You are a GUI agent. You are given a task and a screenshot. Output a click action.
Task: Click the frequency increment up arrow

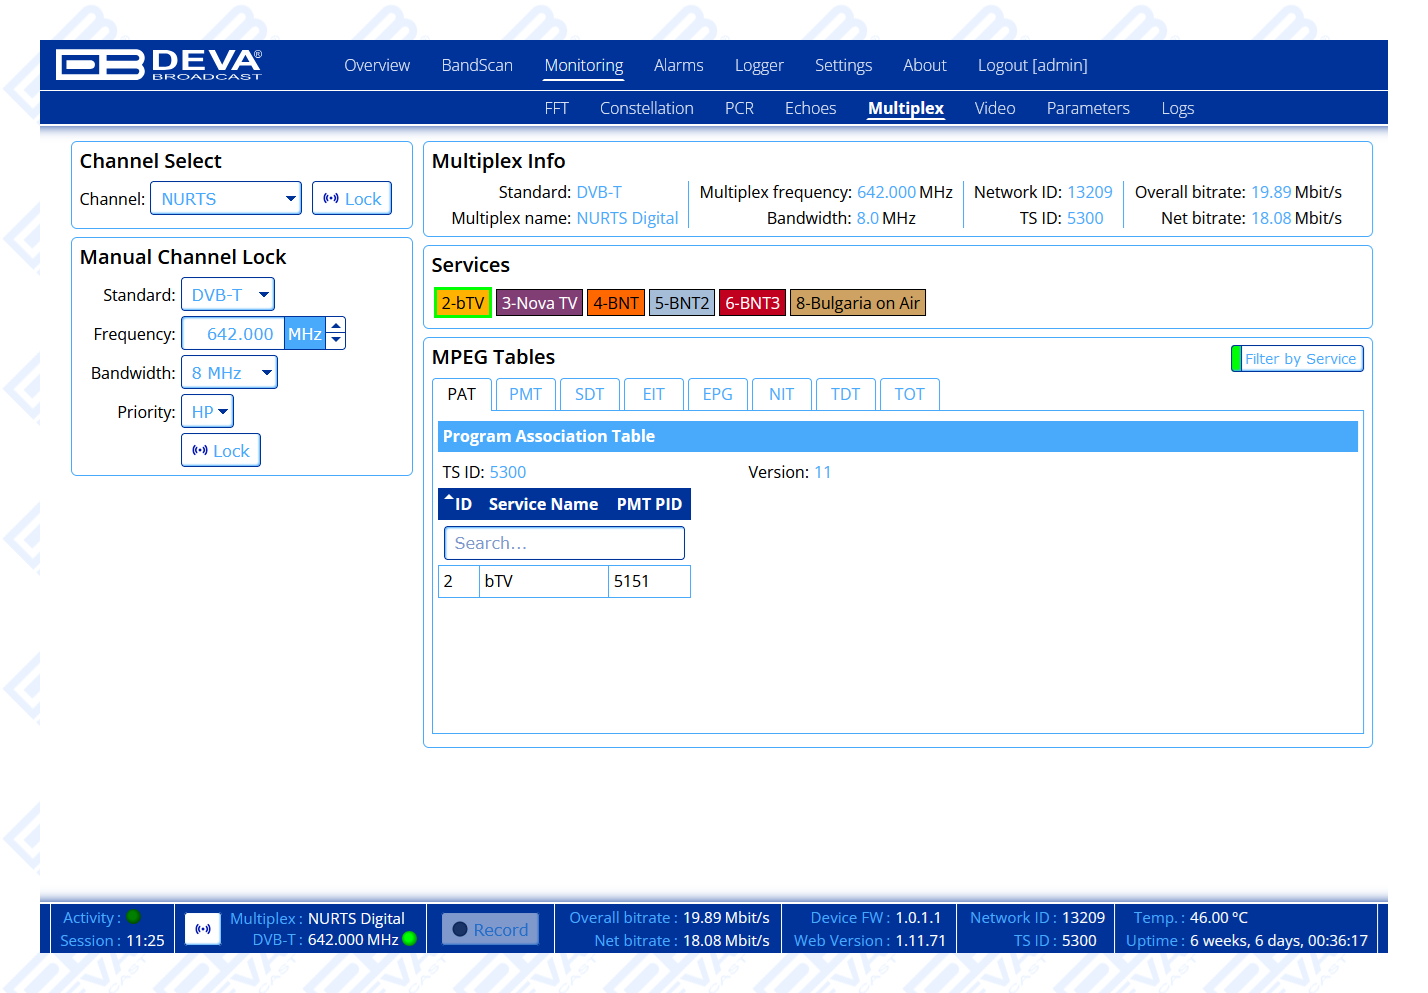(337, 325)
